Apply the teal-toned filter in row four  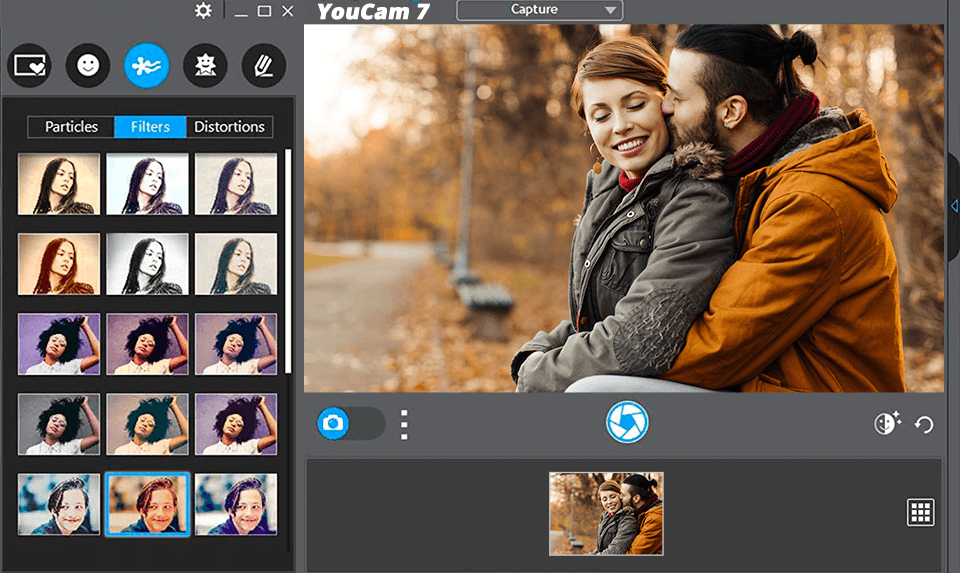pos(148,424)
